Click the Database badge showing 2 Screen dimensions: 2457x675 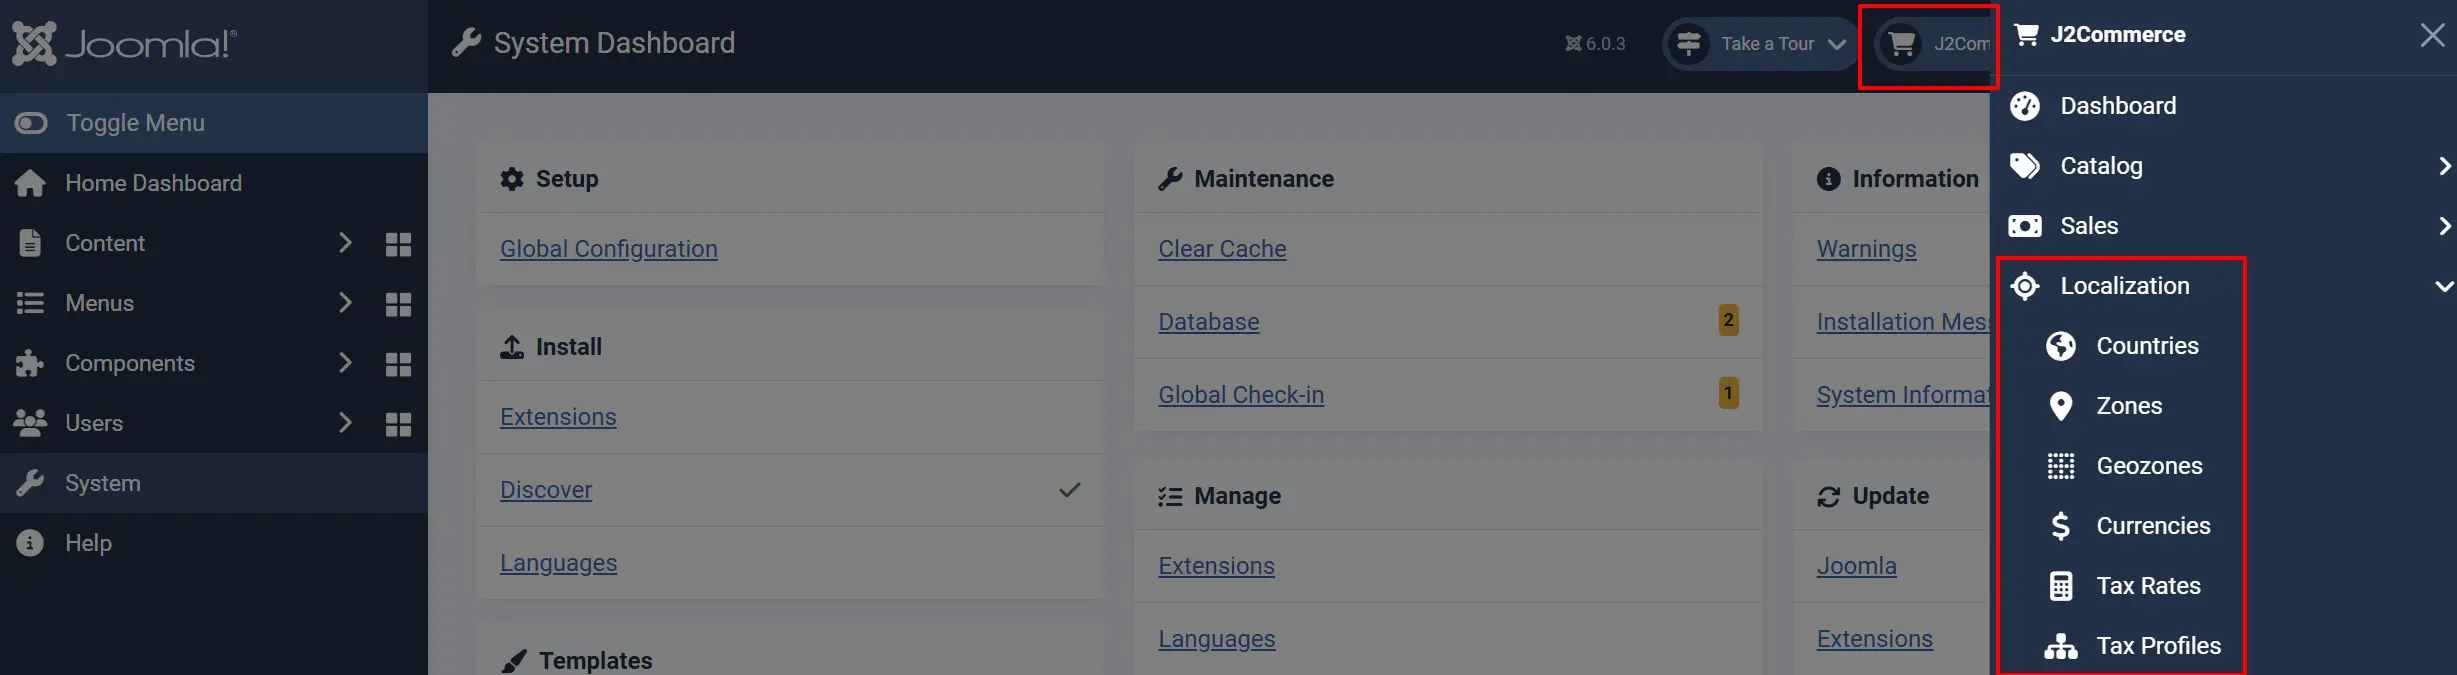(1728, 320)
